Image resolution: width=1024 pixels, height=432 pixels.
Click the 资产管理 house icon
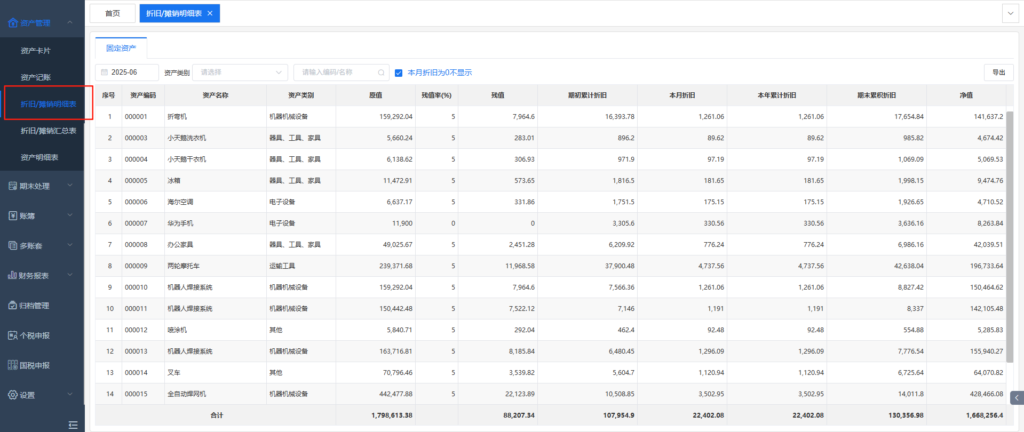point(12,23)
